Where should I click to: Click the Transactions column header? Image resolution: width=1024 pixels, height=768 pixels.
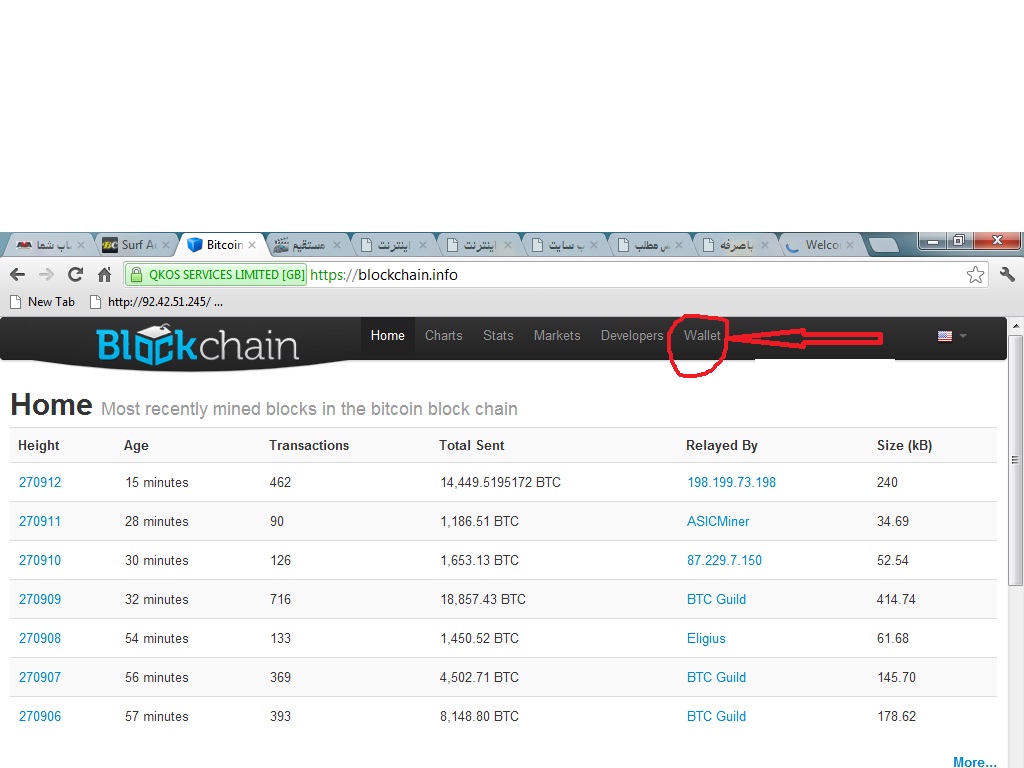coord(309,445)
